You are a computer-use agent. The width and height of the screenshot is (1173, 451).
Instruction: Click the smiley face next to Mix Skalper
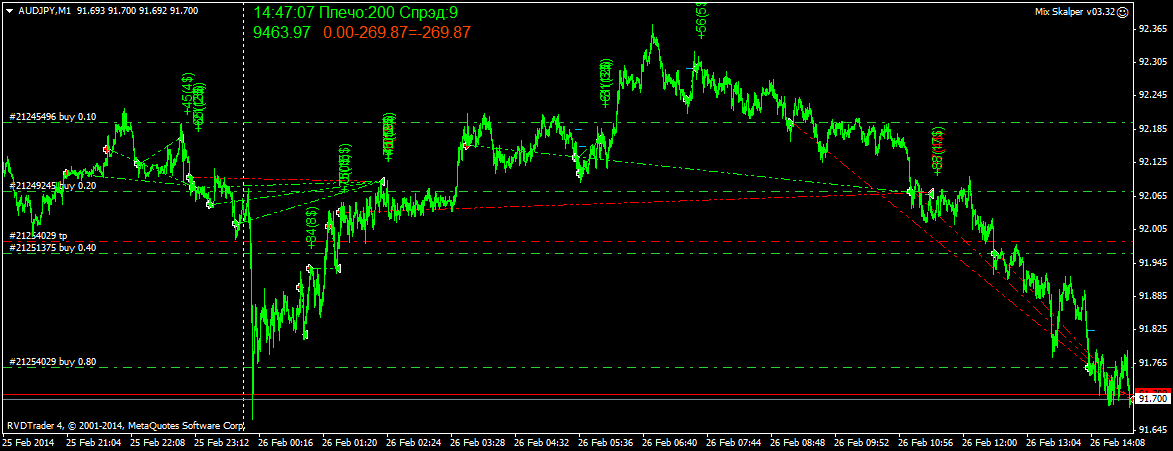click(1122, 12)
